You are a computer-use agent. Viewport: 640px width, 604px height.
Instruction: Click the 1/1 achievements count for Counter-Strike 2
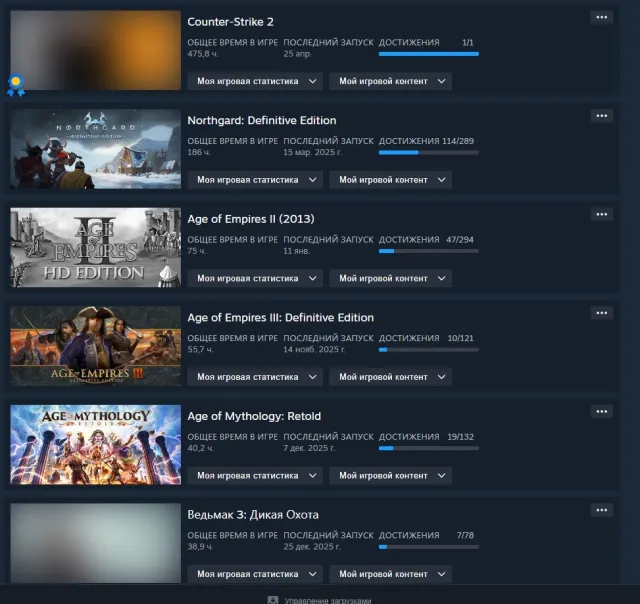point(468,42)
